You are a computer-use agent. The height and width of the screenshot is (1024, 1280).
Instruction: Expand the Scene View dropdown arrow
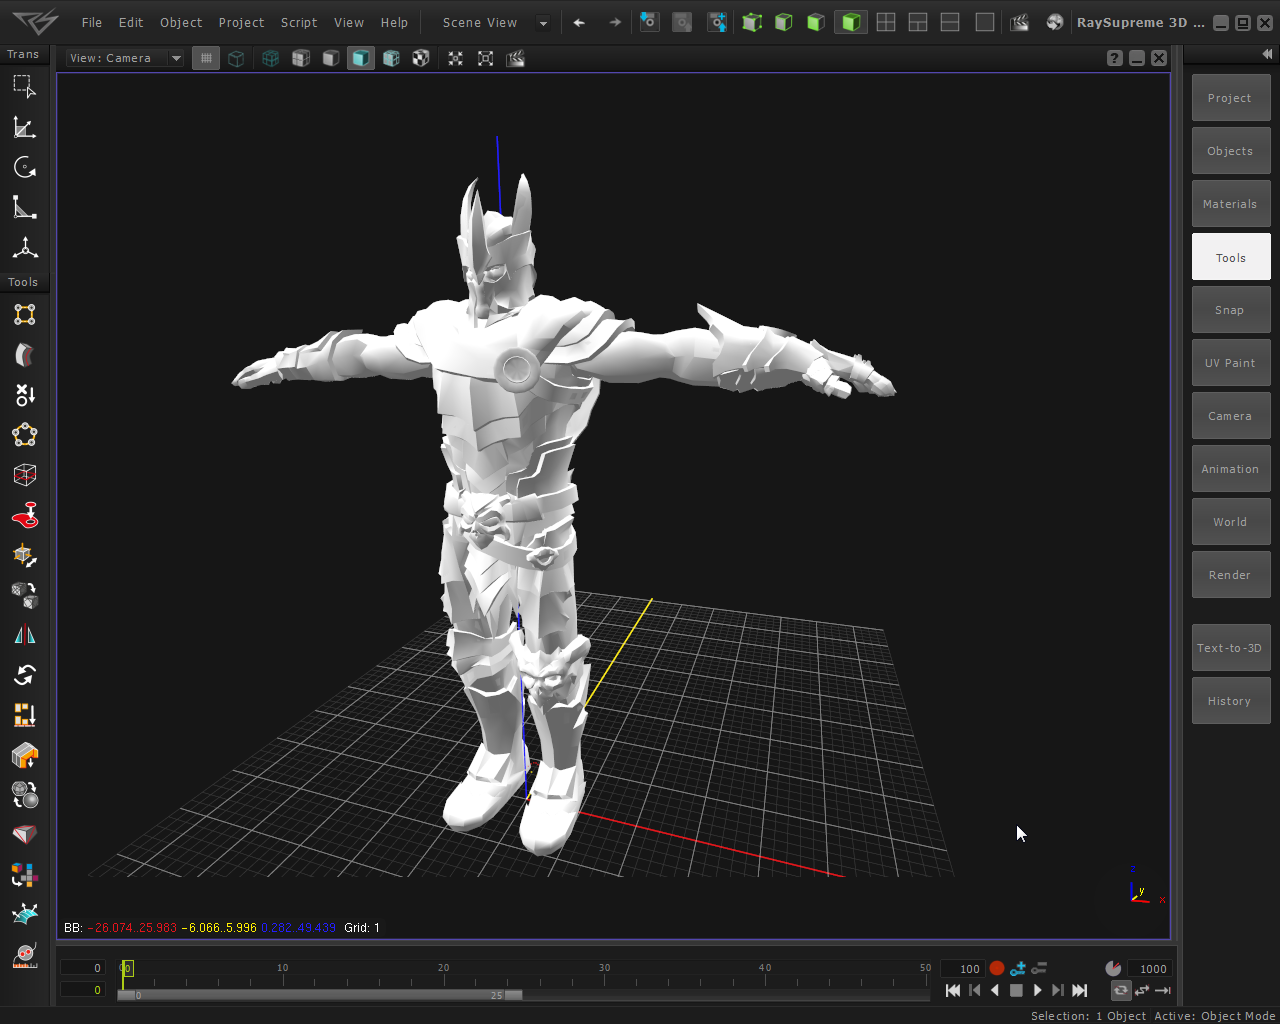tap(543, 23)
